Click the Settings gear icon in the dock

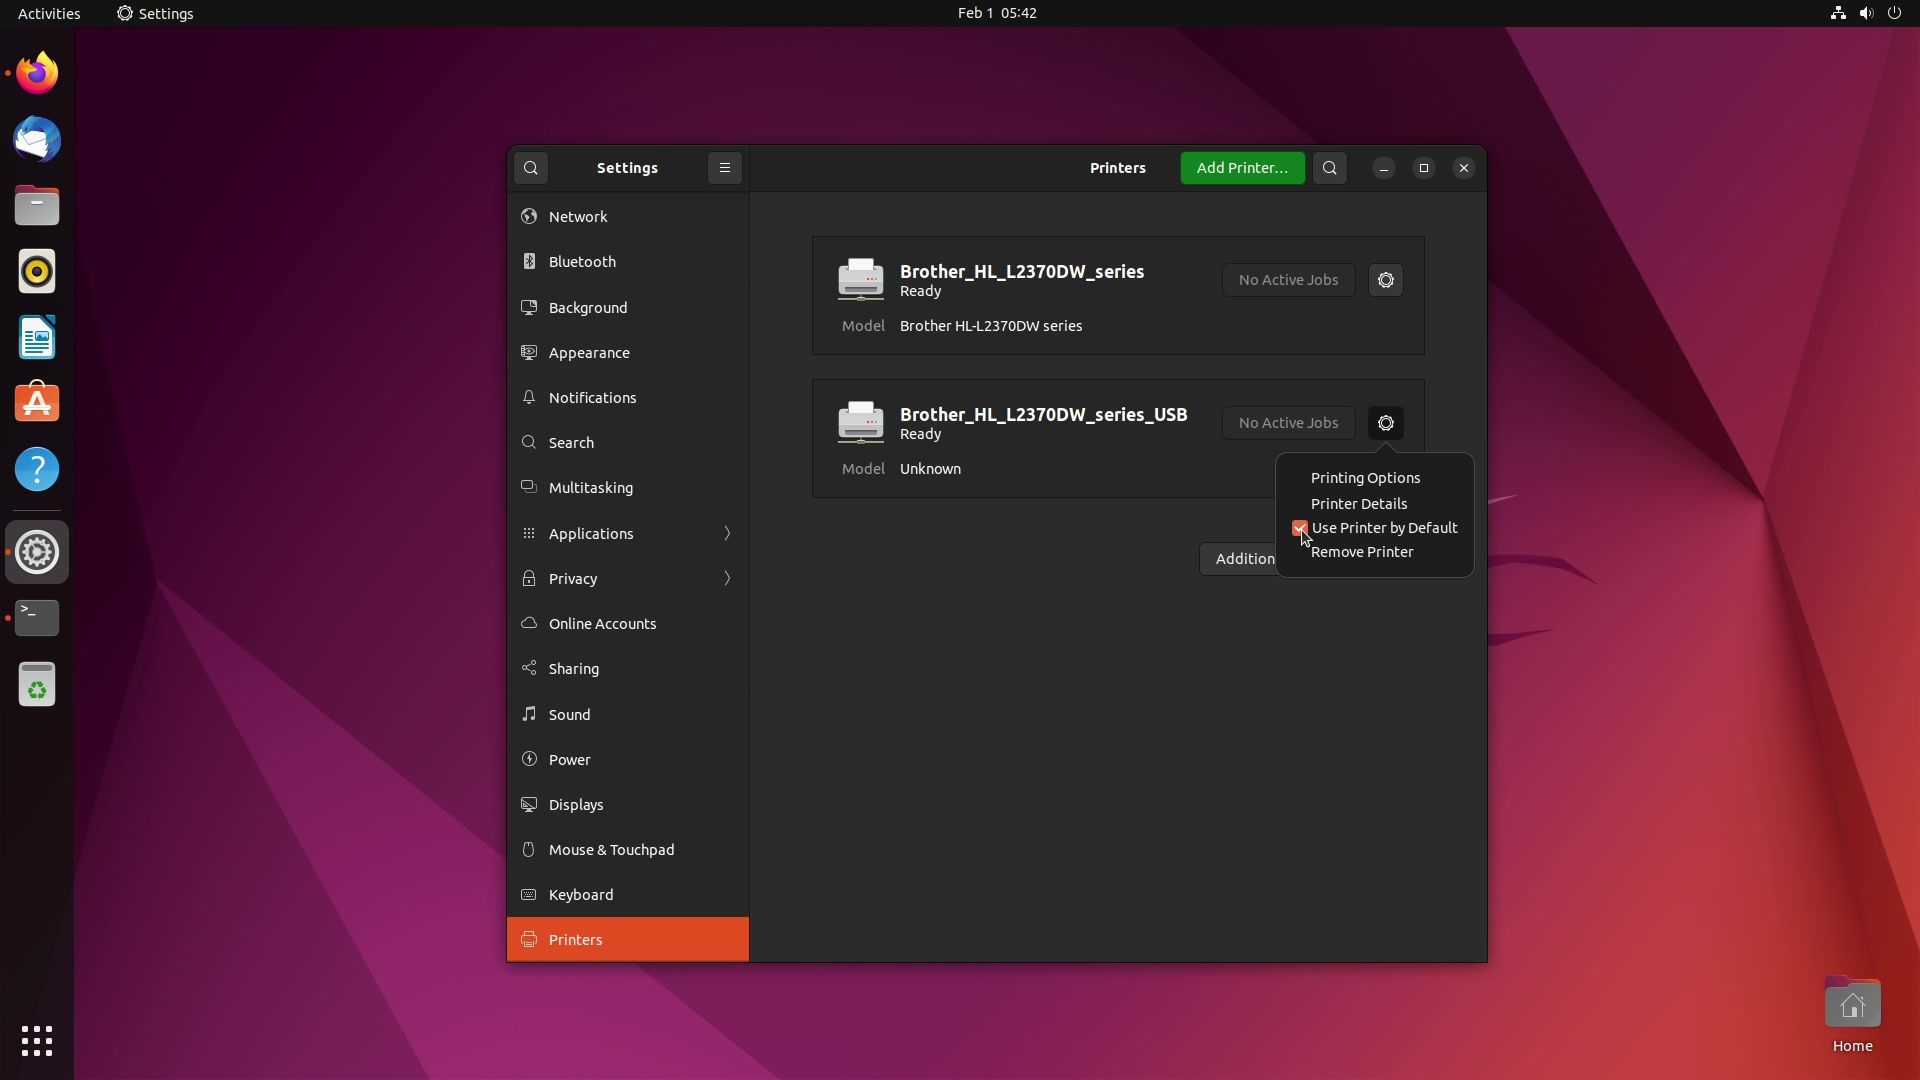coord(37,552)
